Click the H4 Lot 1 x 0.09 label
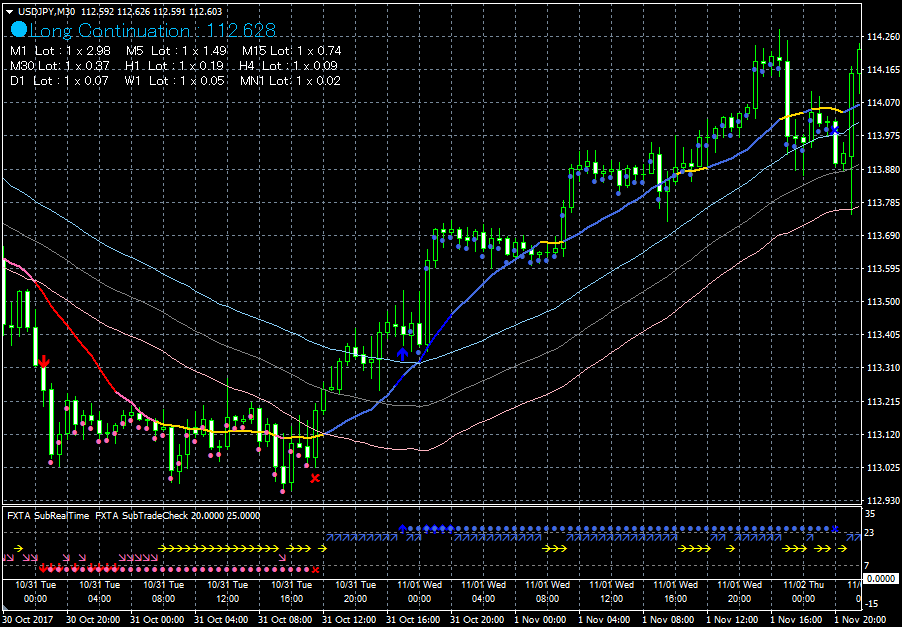 (288, 65)
